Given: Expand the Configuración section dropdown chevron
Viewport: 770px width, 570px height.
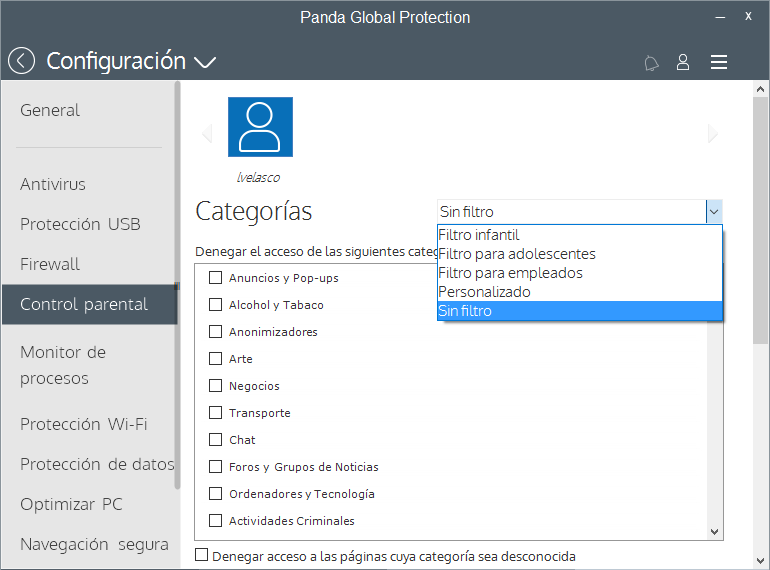Looking at the screenshot, I should (205, 62).
